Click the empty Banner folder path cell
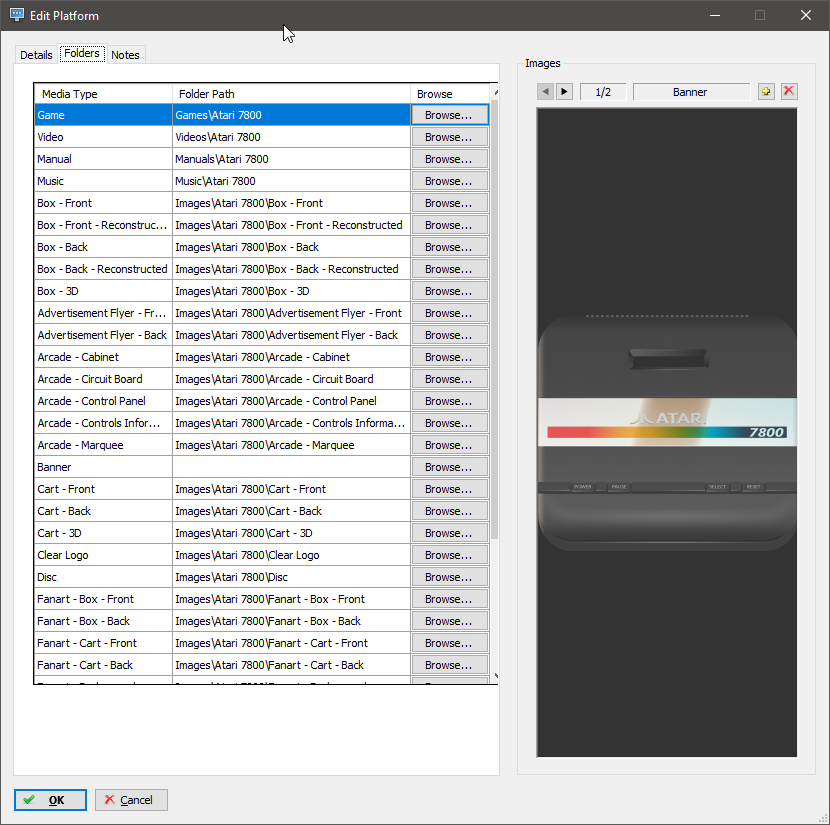This screenshot has height=825, width=830. (x=291, y=467)
